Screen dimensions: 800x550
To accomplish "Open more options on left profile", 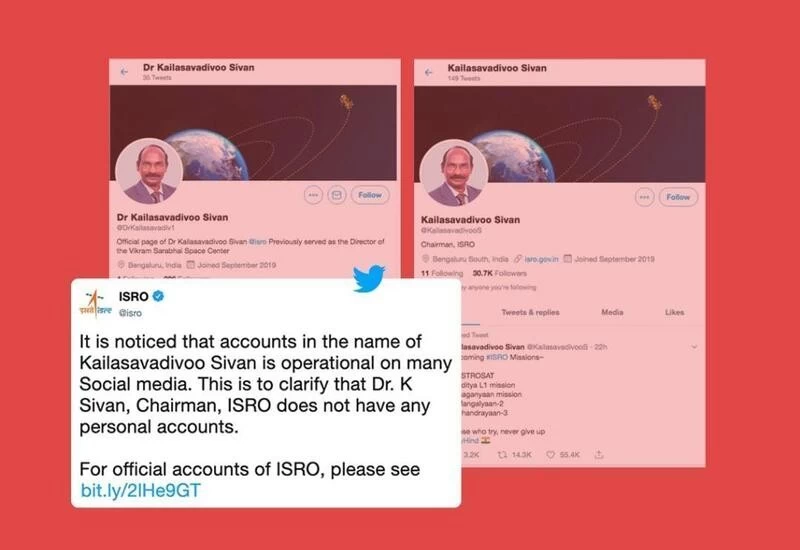I will coord(313,195).
